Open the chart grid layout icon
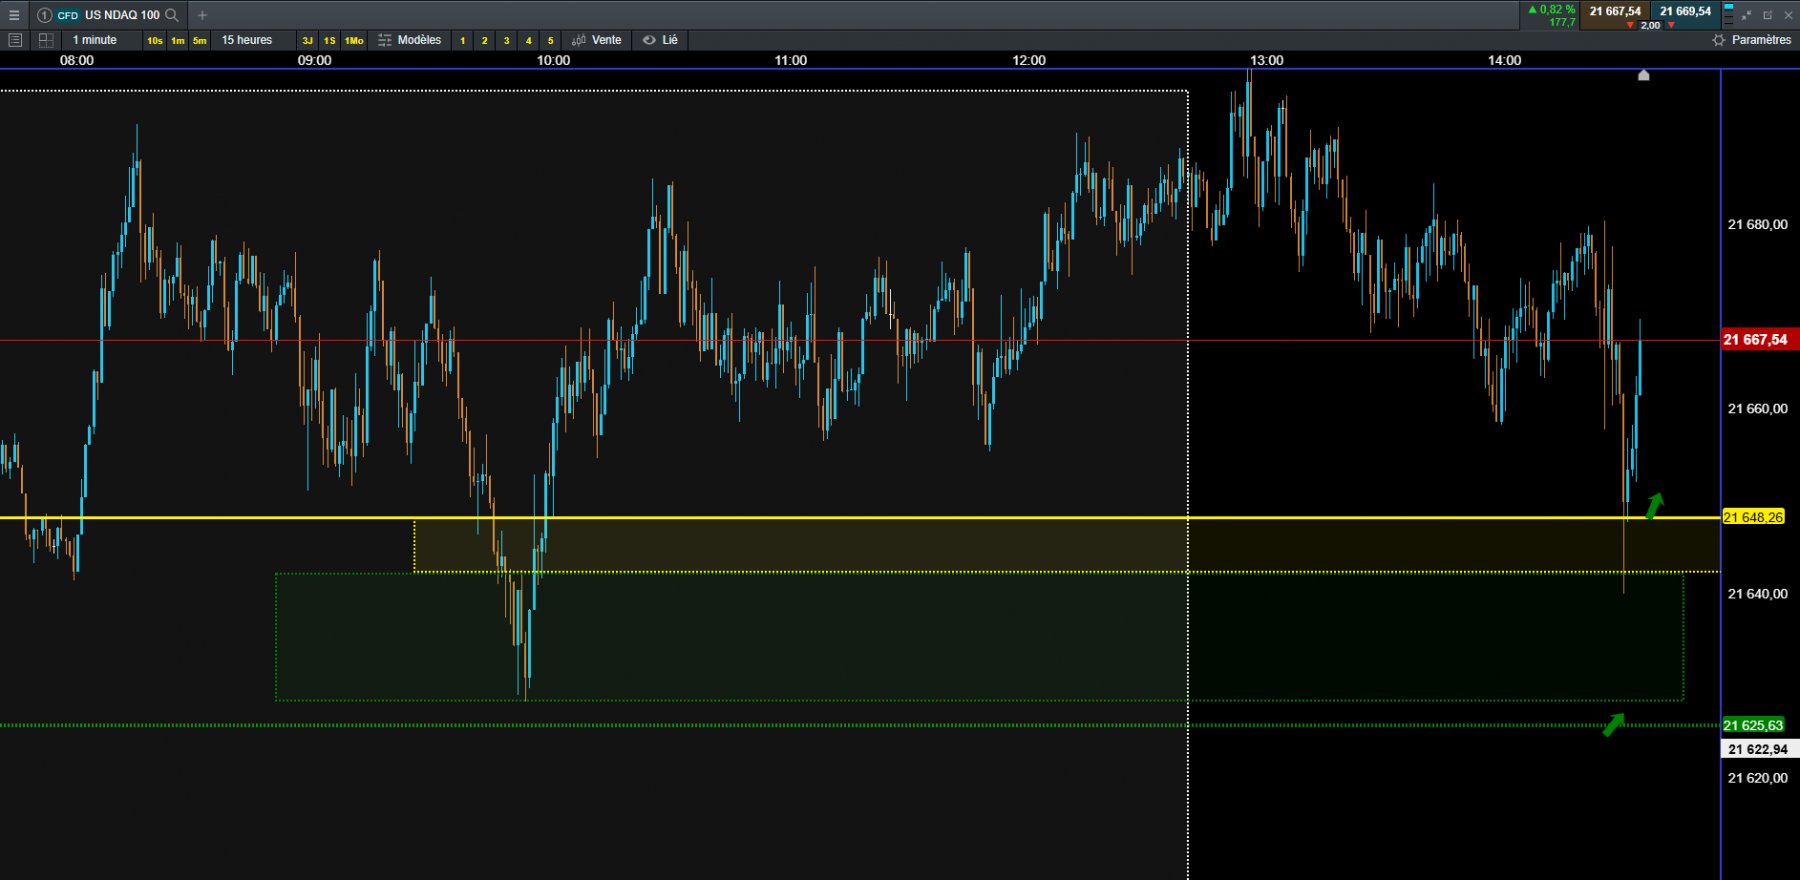1800x880 pixels. coord(46,40)
